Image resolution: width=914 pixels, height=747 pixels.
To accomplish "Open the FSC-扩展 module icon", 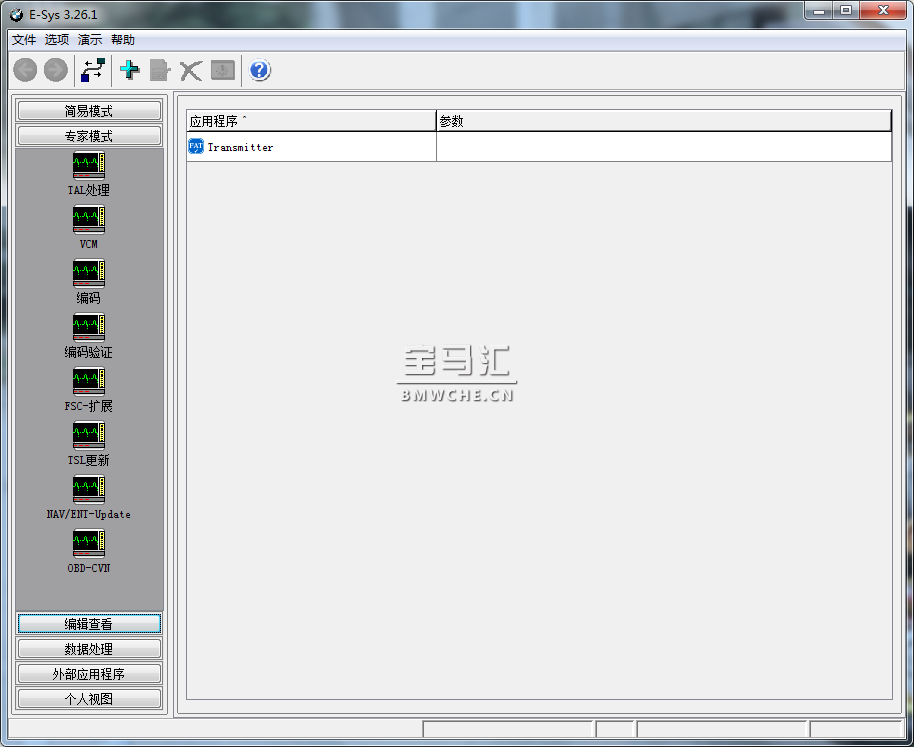I will point(89,382).
